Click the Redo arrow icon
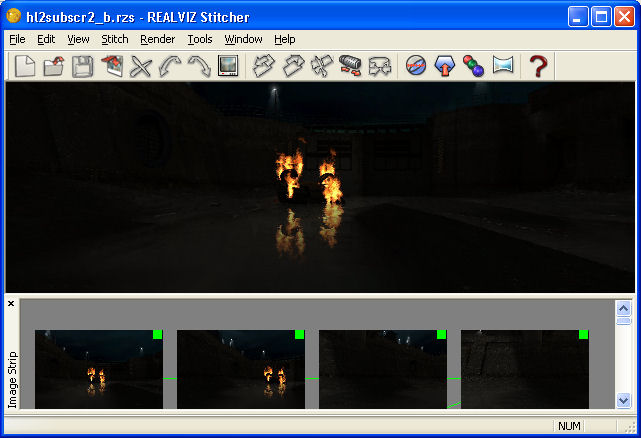Image resolution: width=641 pixels, height=438 pixels. pos(199,66)
